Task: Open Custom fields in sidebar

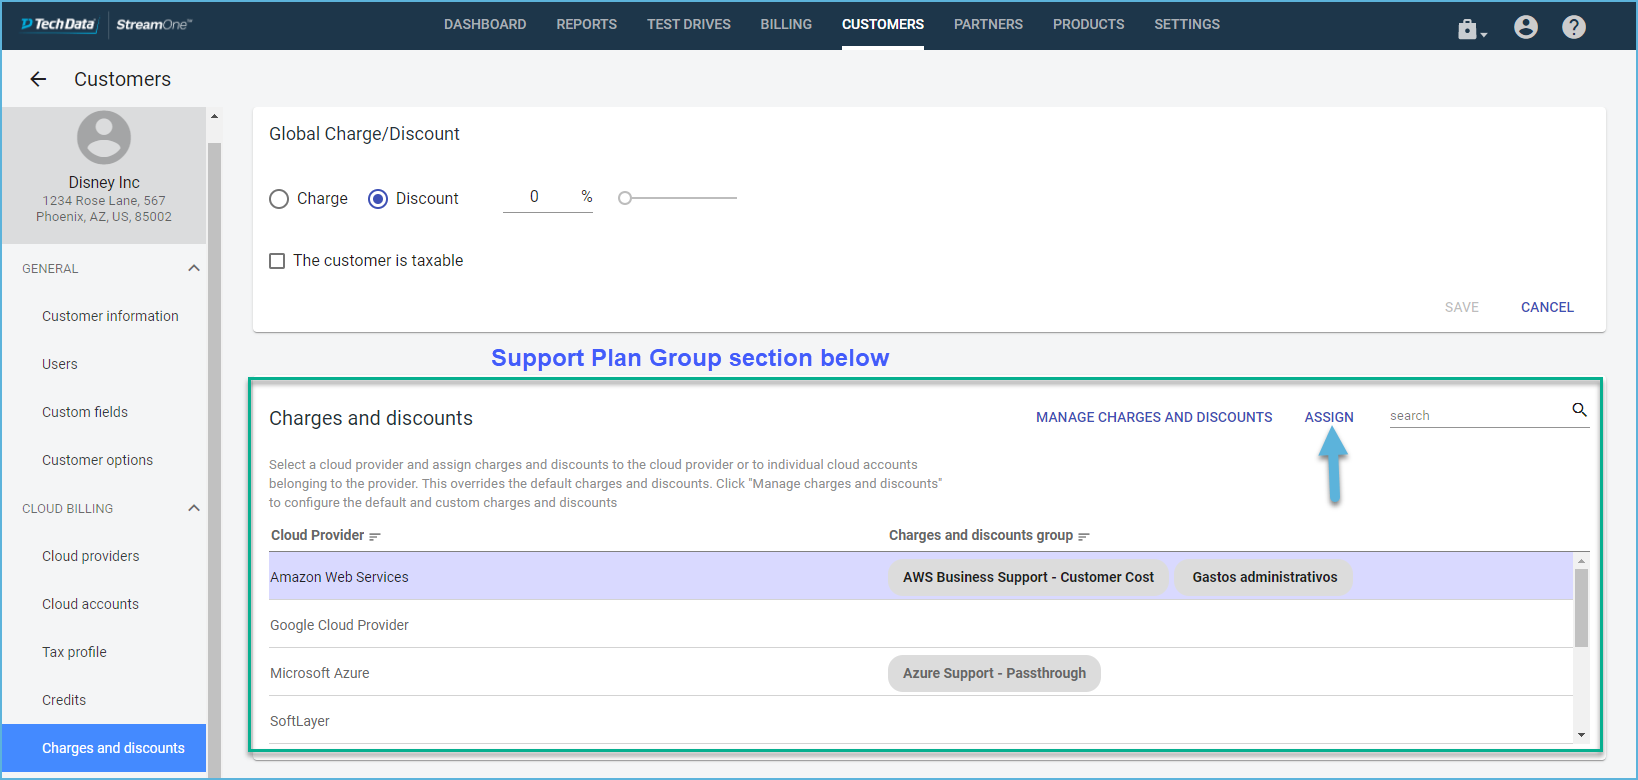Action: 85,412
